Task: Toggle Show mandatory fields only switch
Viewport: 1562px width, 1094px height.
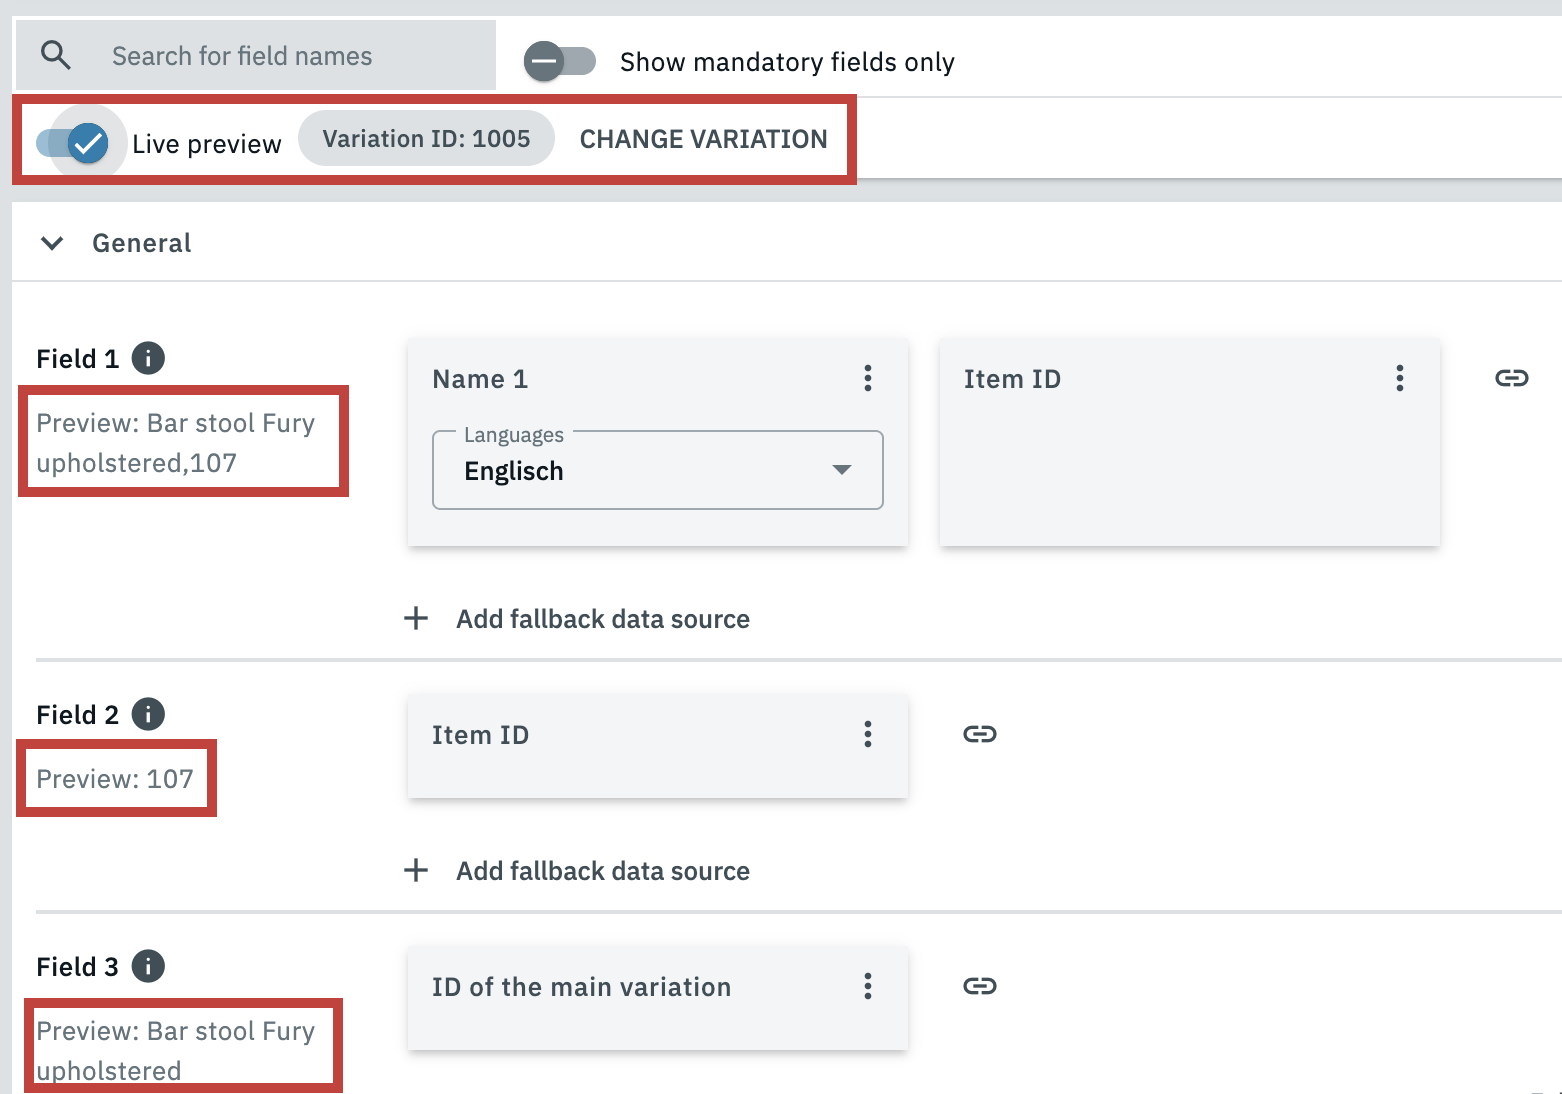Action: pyautogui.click(x=560, y=61)
